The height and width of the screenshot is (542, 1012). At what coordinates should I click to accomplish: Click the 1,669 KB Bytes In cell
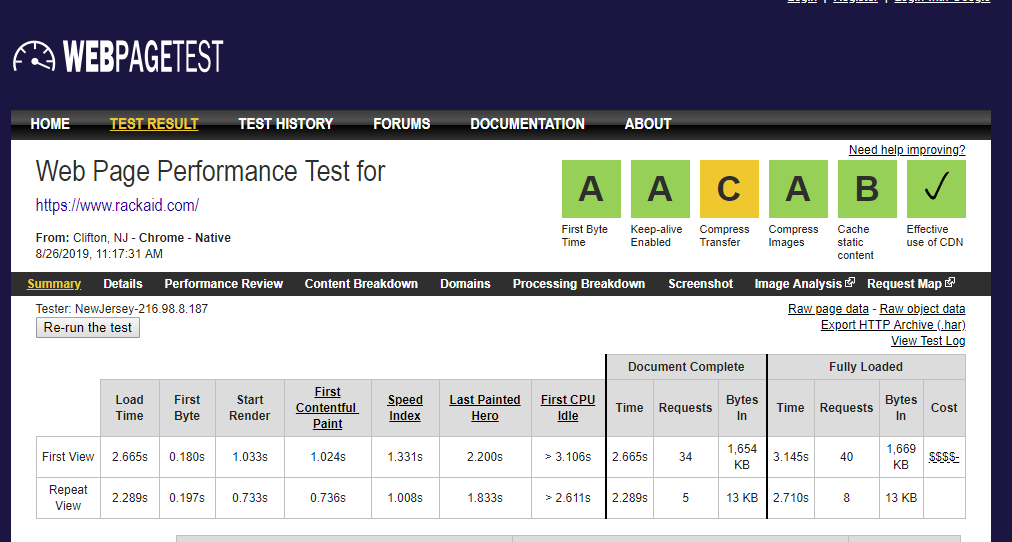(901, 457)
